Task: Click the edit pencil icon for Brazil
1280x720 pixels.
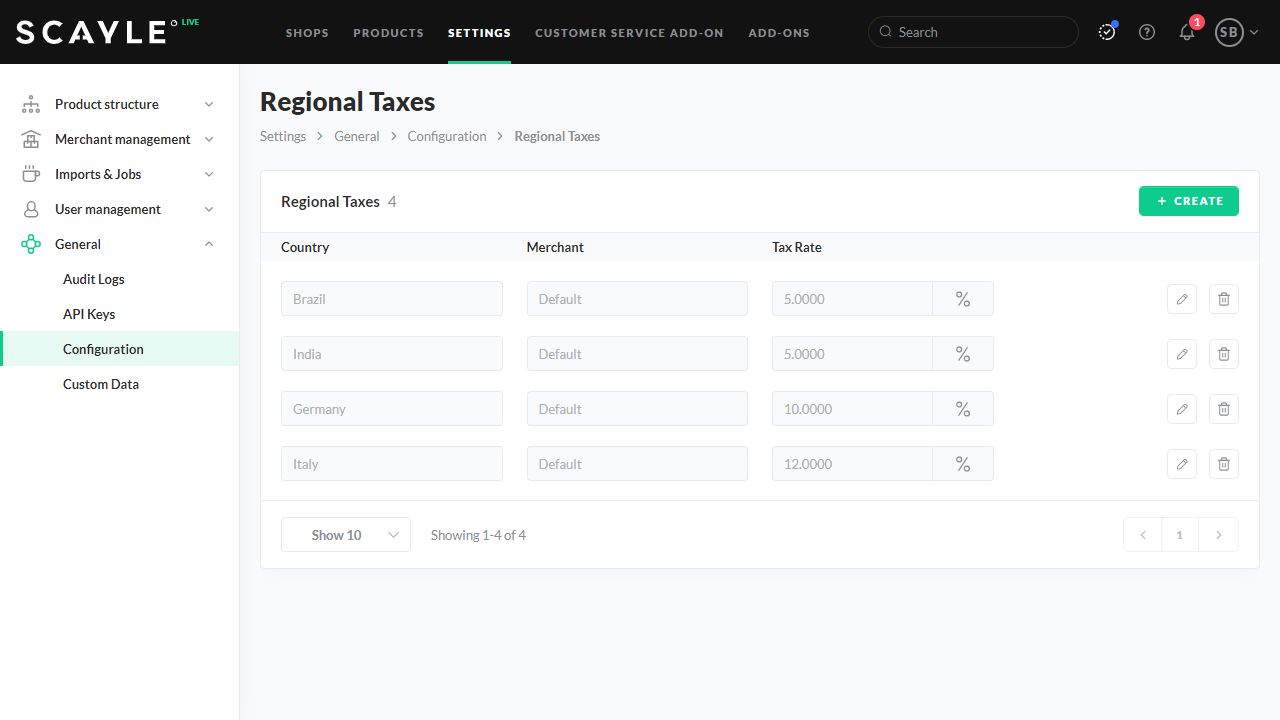Action: point(1181,299)
